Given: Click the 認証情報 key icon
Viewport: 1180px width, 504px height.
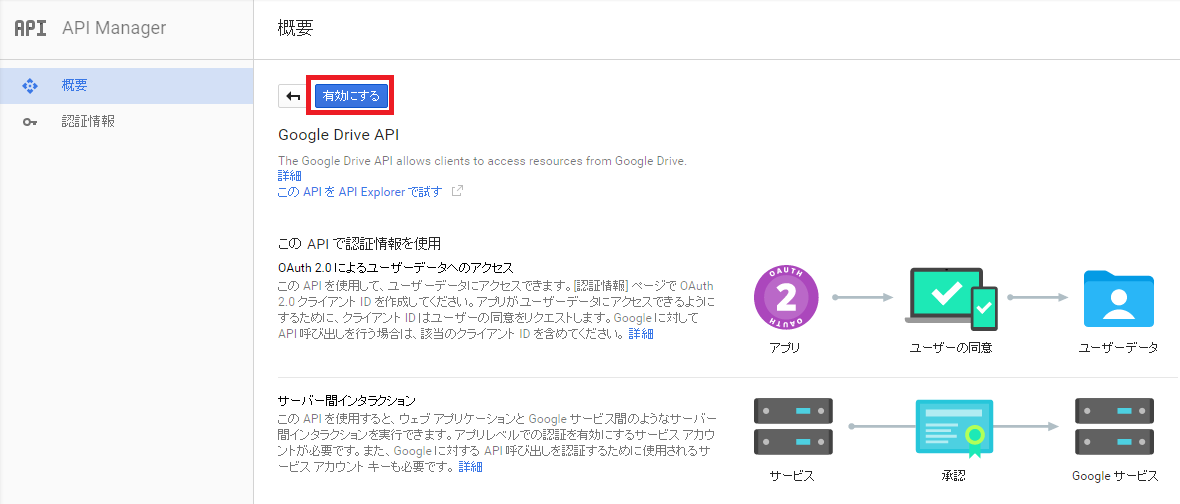Looking at the screenshot, I should coord(30,122).
